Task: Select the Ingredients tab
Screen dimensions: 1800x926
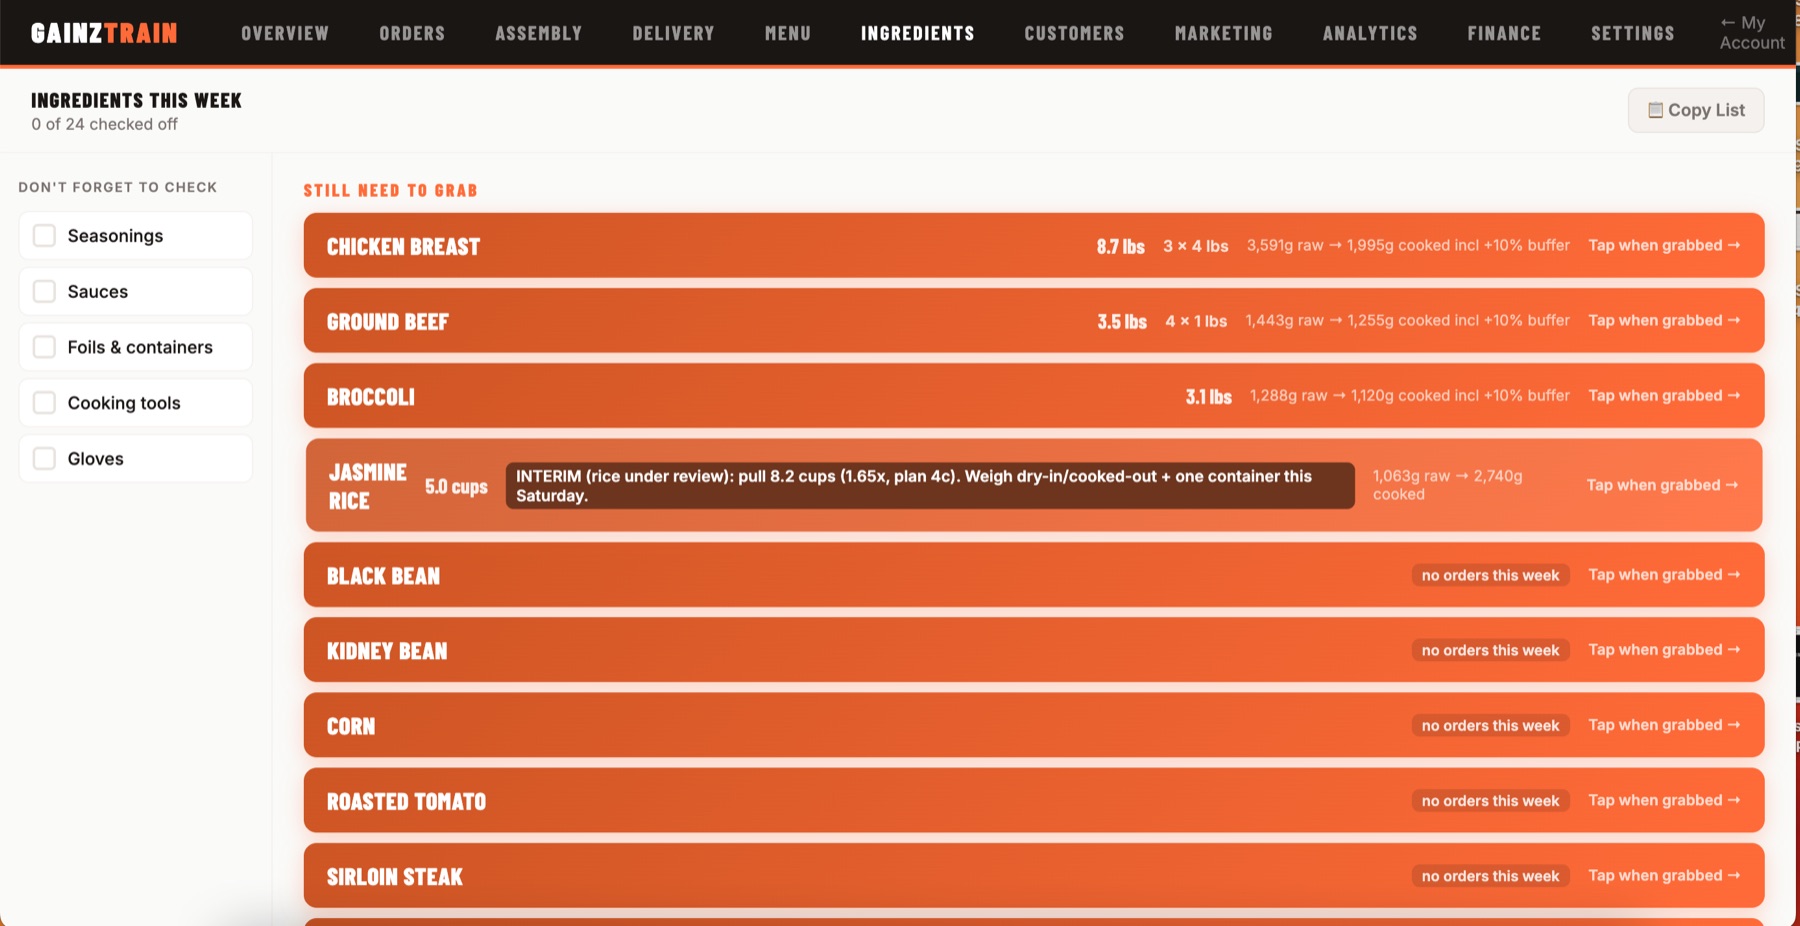Action: pos(917,33)
